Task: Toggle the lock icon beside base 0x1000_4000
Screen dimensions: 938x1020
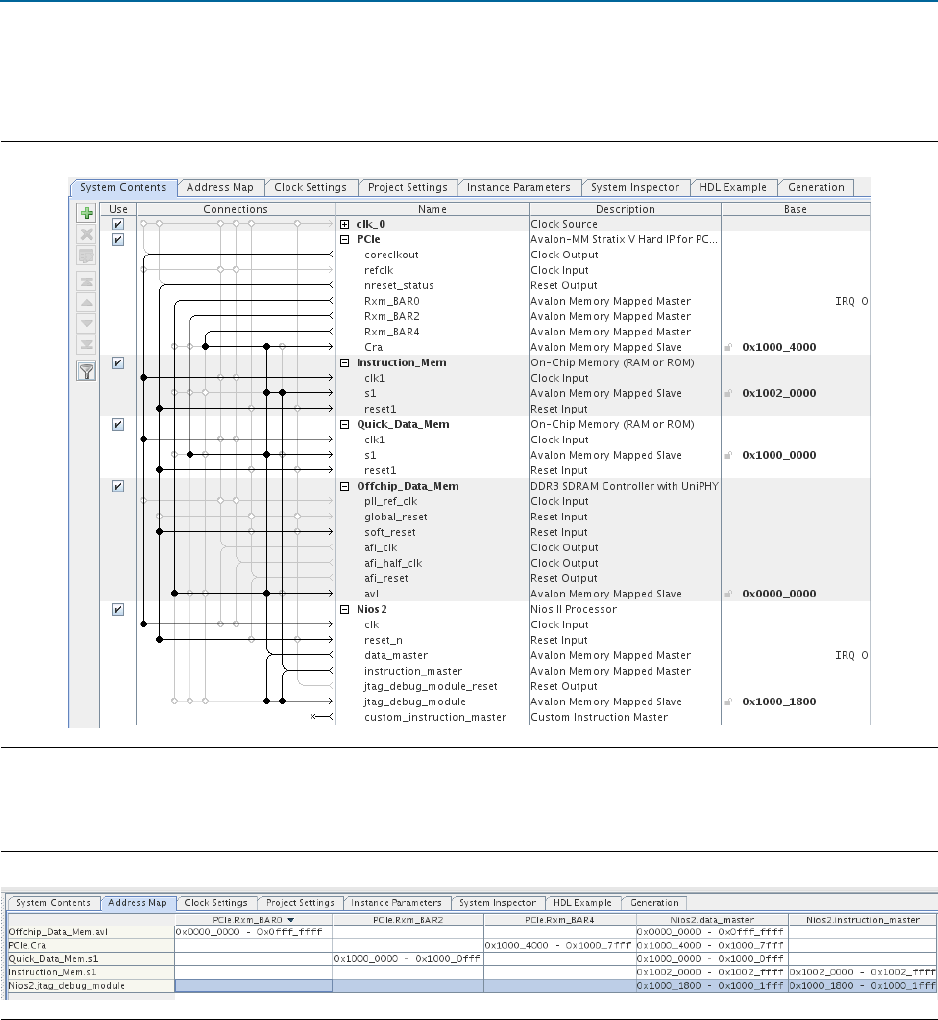Action: pos(729,347)
